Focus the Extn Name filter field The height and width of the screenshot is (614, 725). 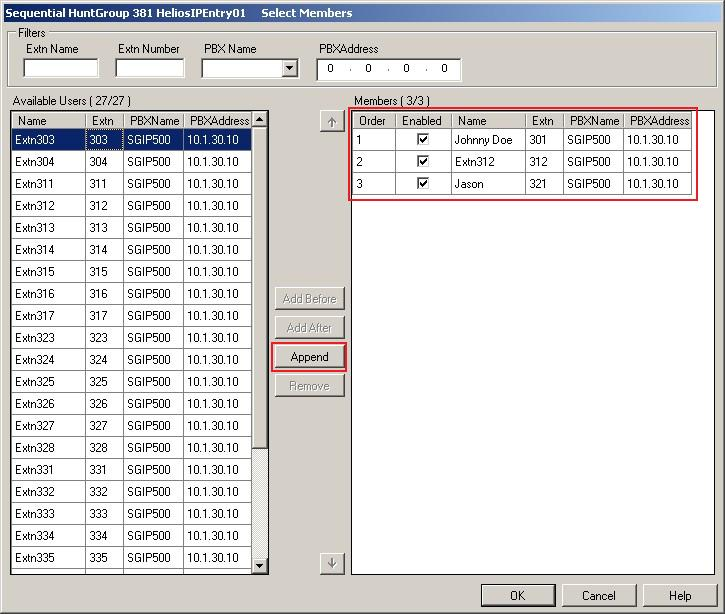(x=61, y=69)
